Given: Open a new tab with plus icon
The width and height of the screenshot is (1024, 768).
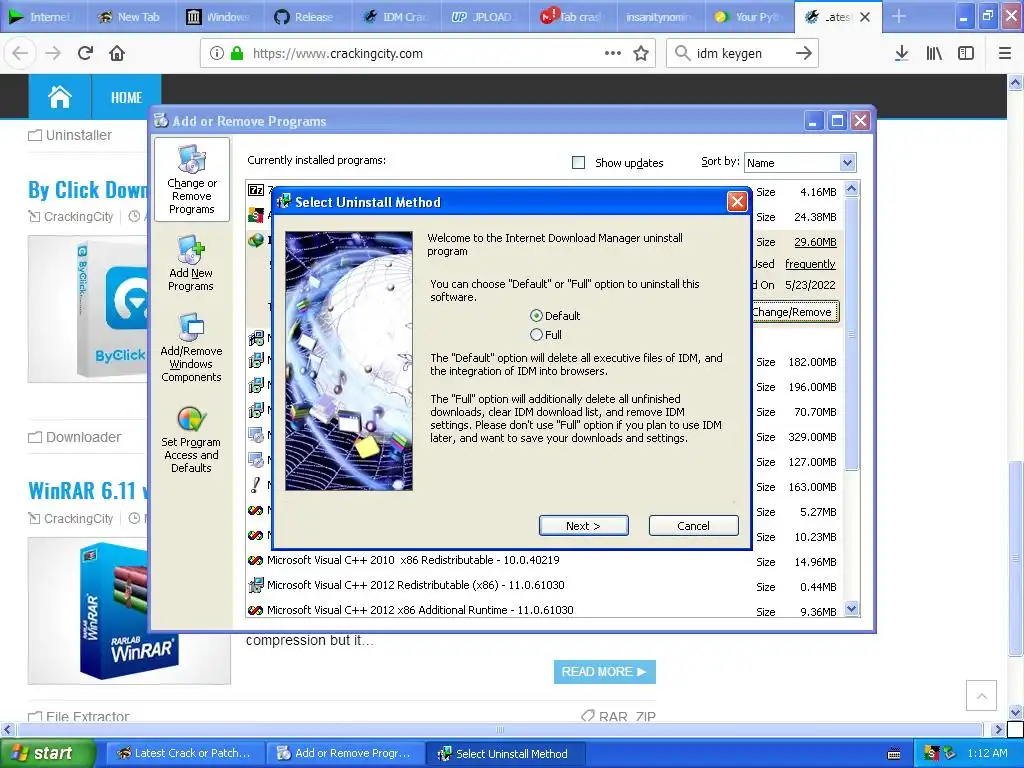Looking at the screenshot, I should pyautogui.click(x=899, y=16).
